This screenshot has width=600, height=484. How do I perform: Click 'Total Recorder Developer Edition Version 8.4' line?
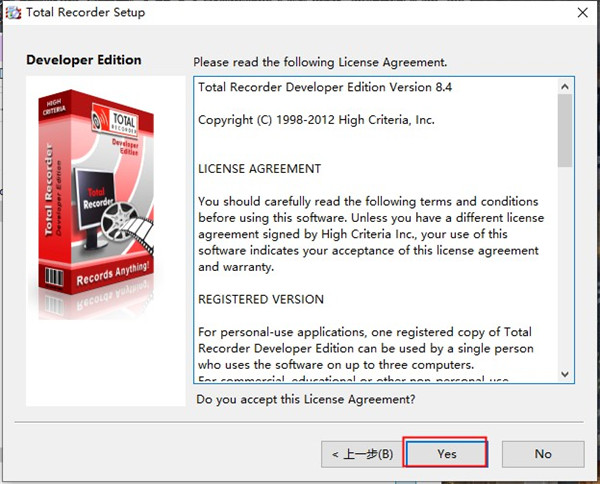coord(325,87)
